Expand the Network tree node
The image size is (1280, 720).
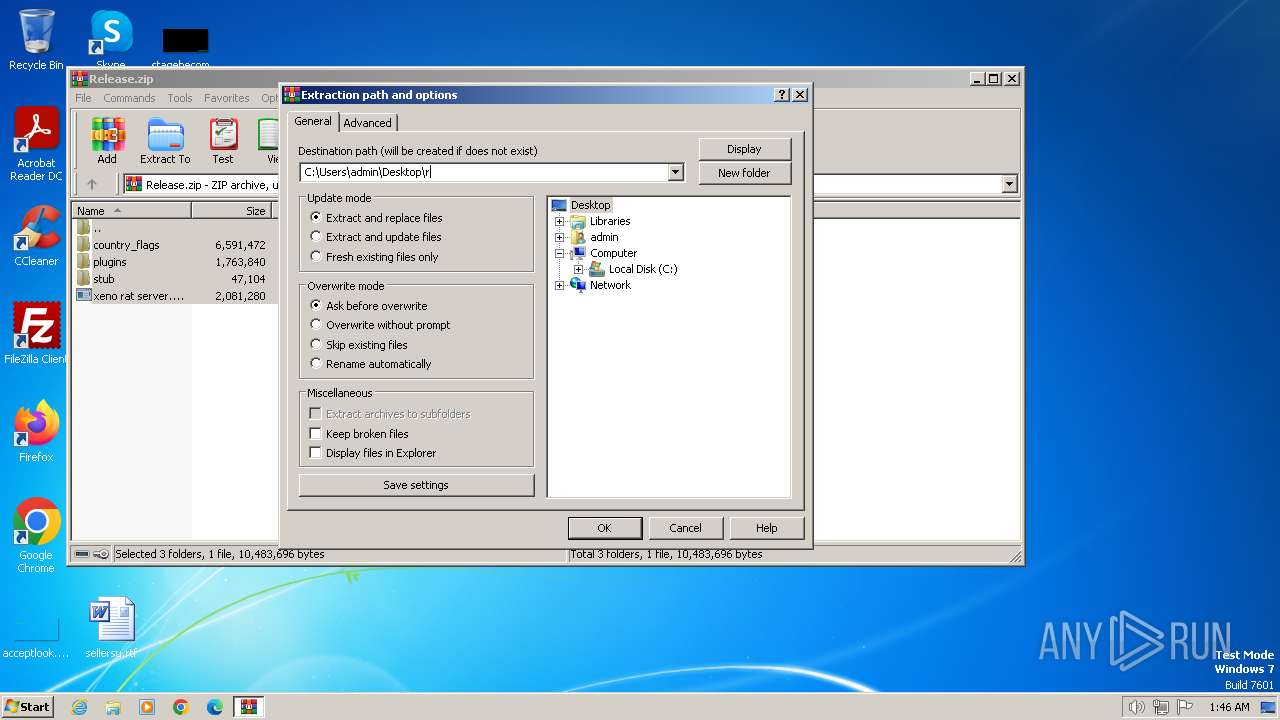click(x=560, y=285)
